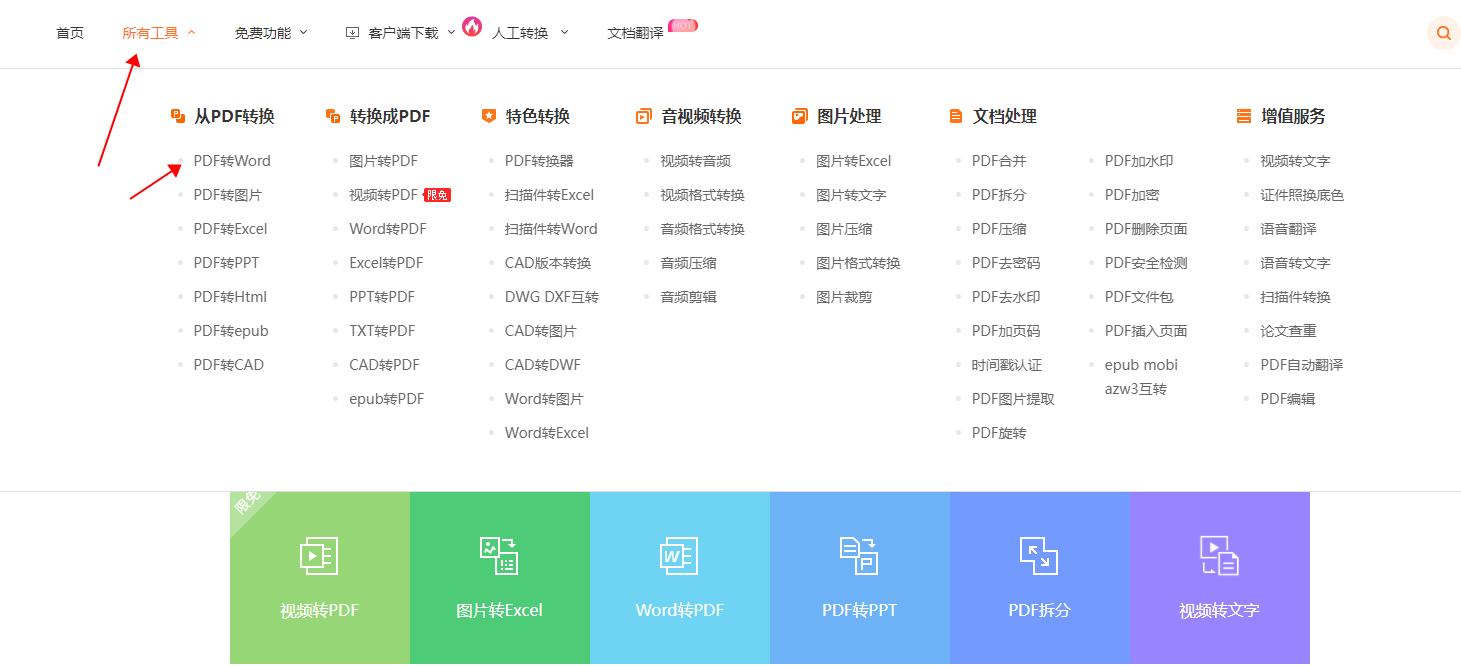Viewport: 1461px width, 666px height.
Task: Open the 图片转PDF tool
Action: coord(384,161)
